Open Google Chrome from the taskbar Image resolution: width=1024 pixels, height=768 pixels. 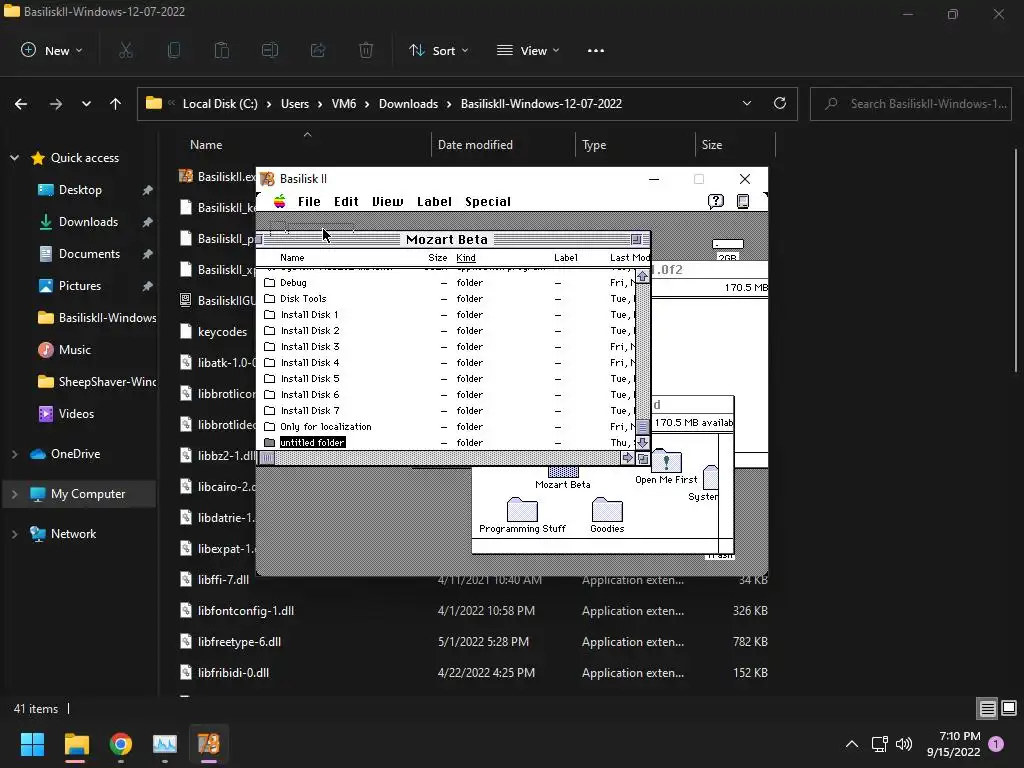point(121,744)
